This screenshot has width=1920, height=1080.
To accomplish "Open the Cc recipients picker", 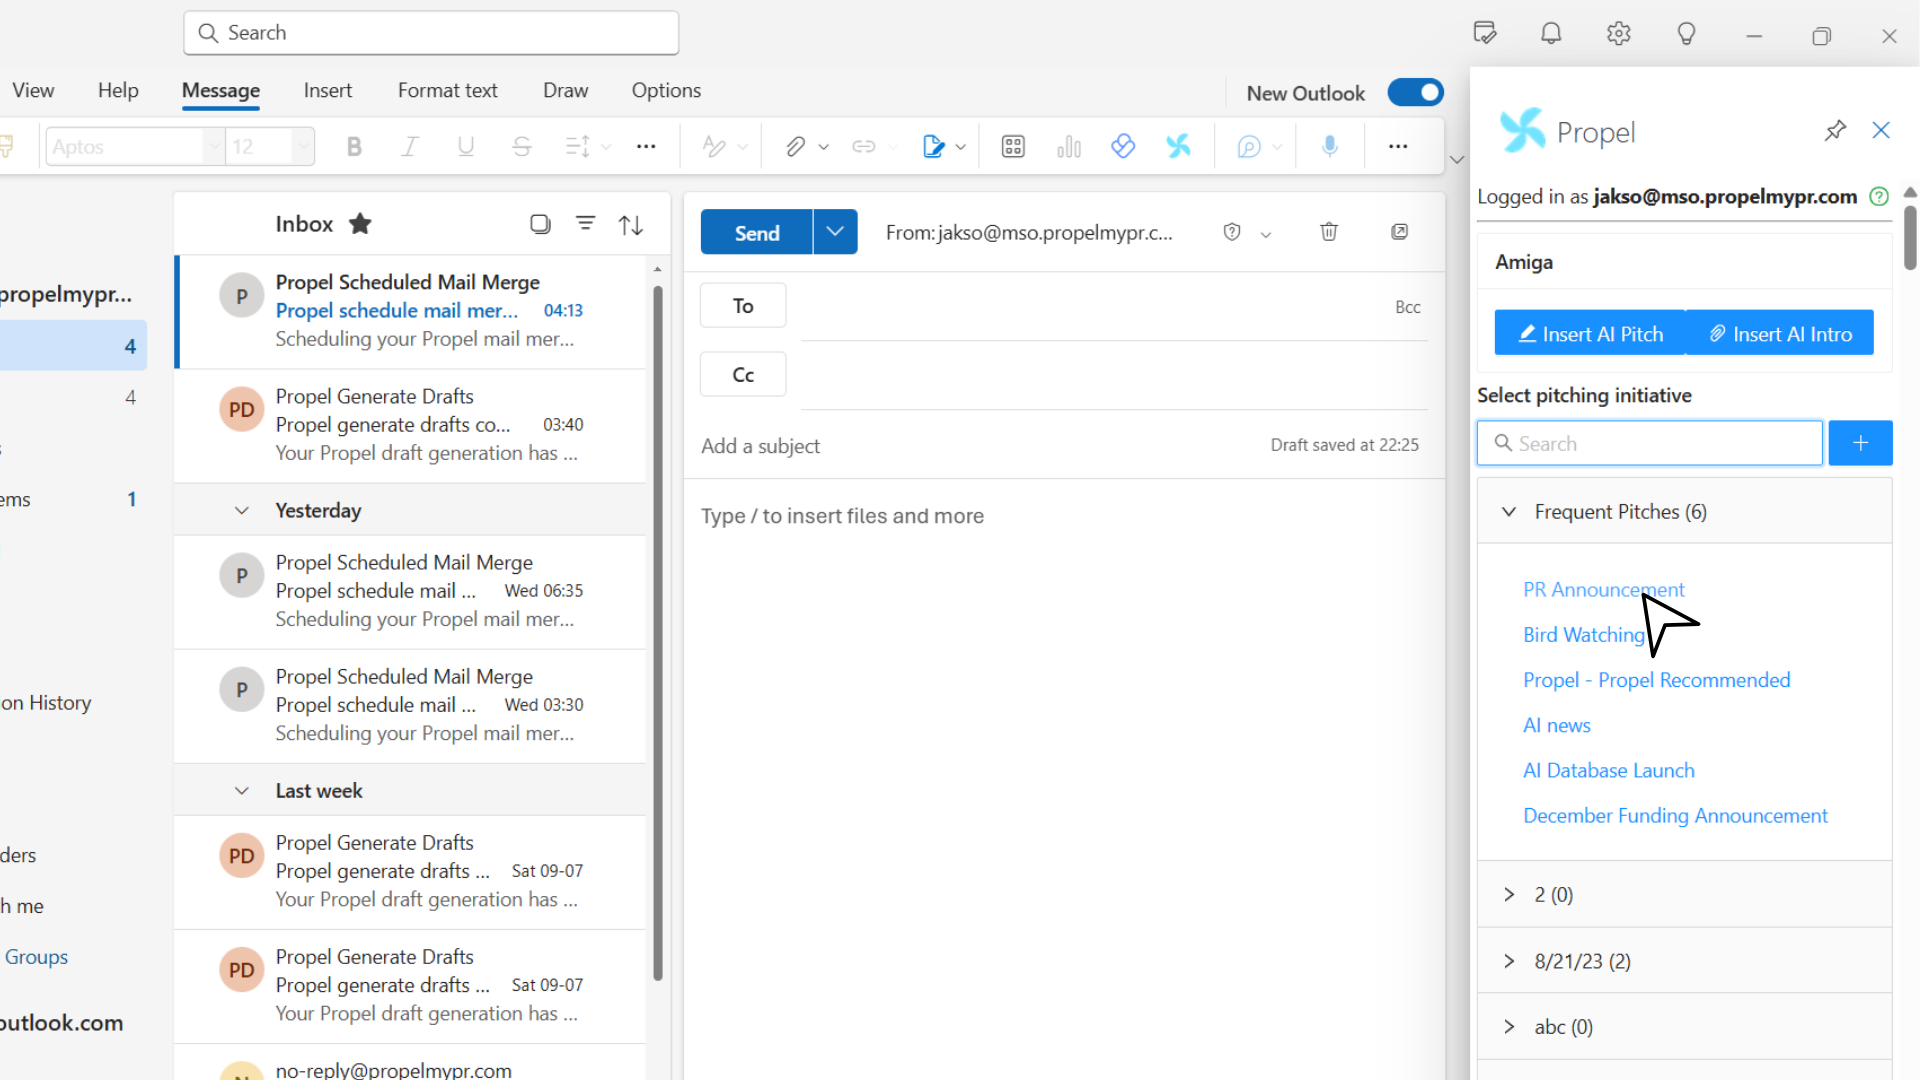I will 743,375.
